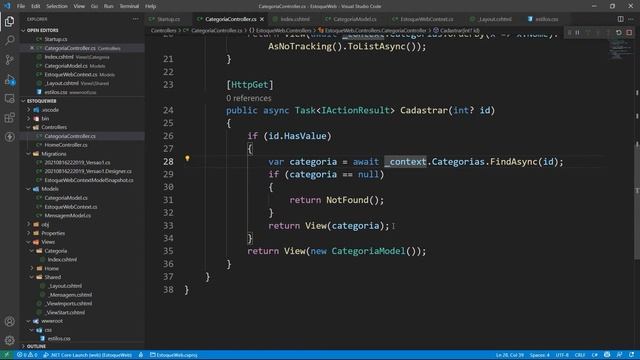Collapse the Models folder
The image size is (640, 360).
point(50,189)
